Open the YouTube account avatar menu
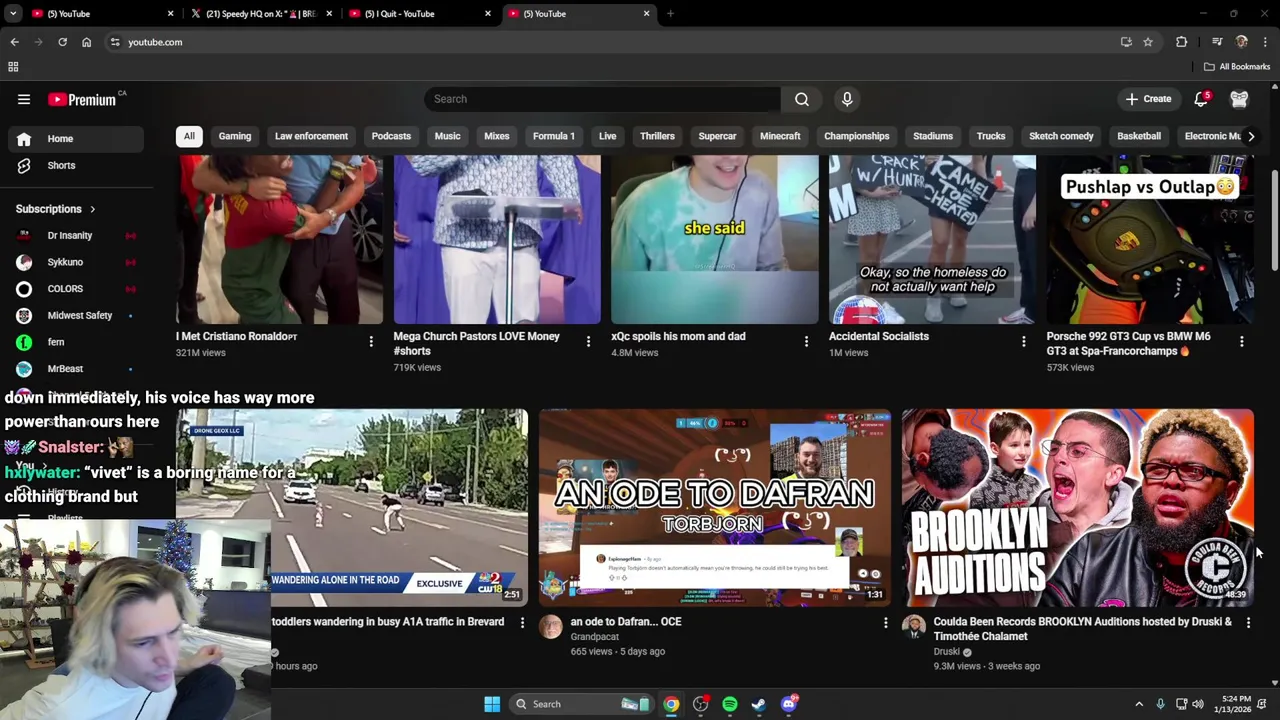 1239,99
